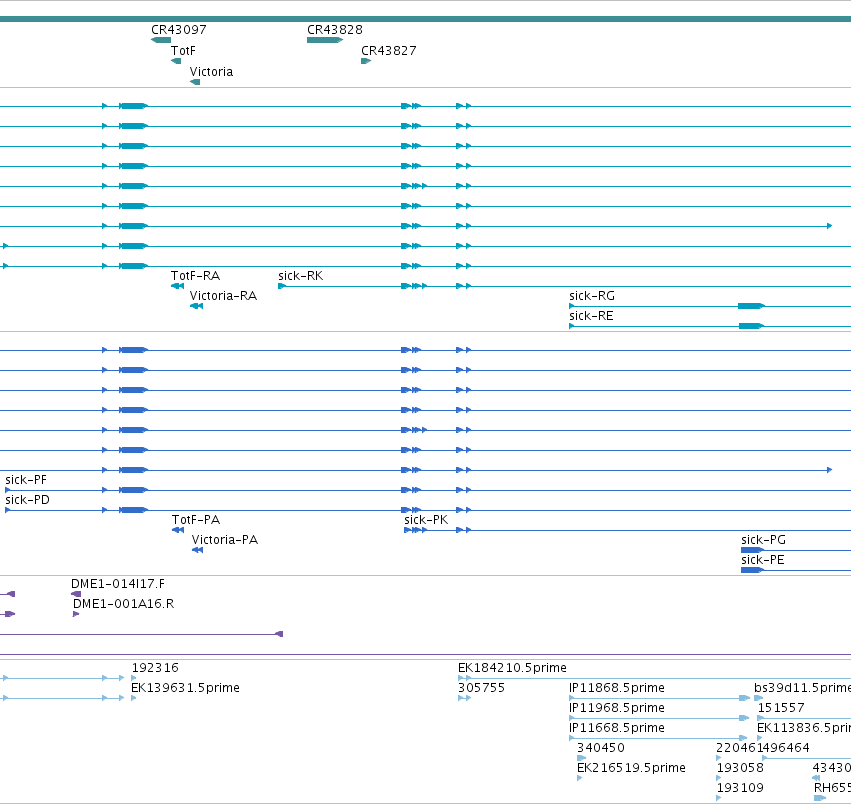
Task: Select the TotF-PA protein label
Action: tap(196, 520)
